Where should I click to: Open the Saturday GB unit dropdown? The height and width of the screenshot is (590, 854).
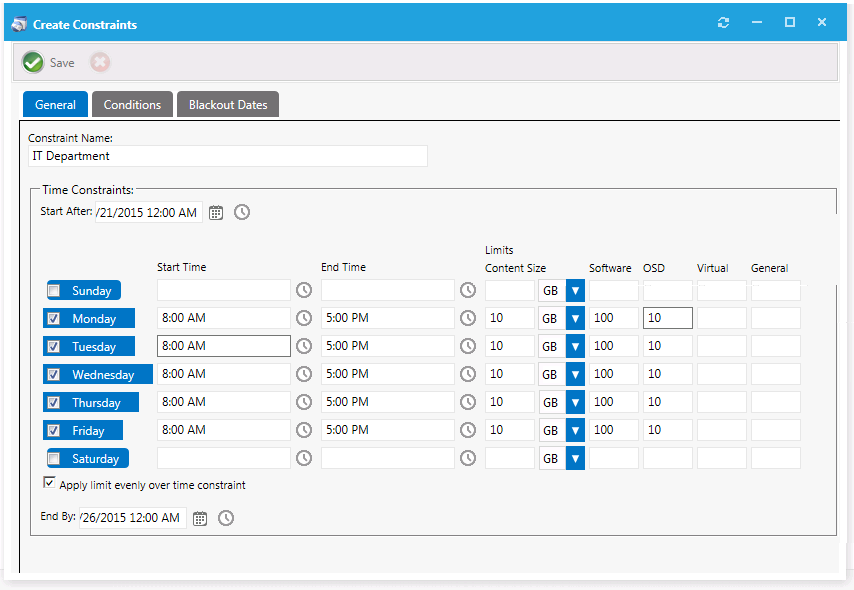pos(575,458)
